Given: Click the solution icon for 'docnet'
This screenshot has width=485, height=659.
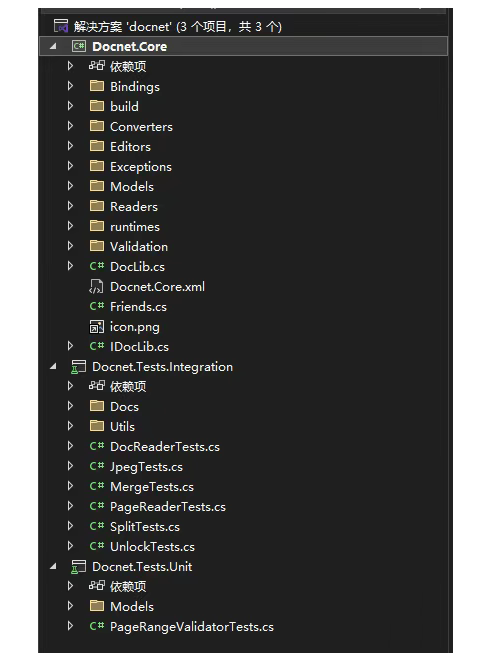Looking at the screenshot, I should pos(61,26).
